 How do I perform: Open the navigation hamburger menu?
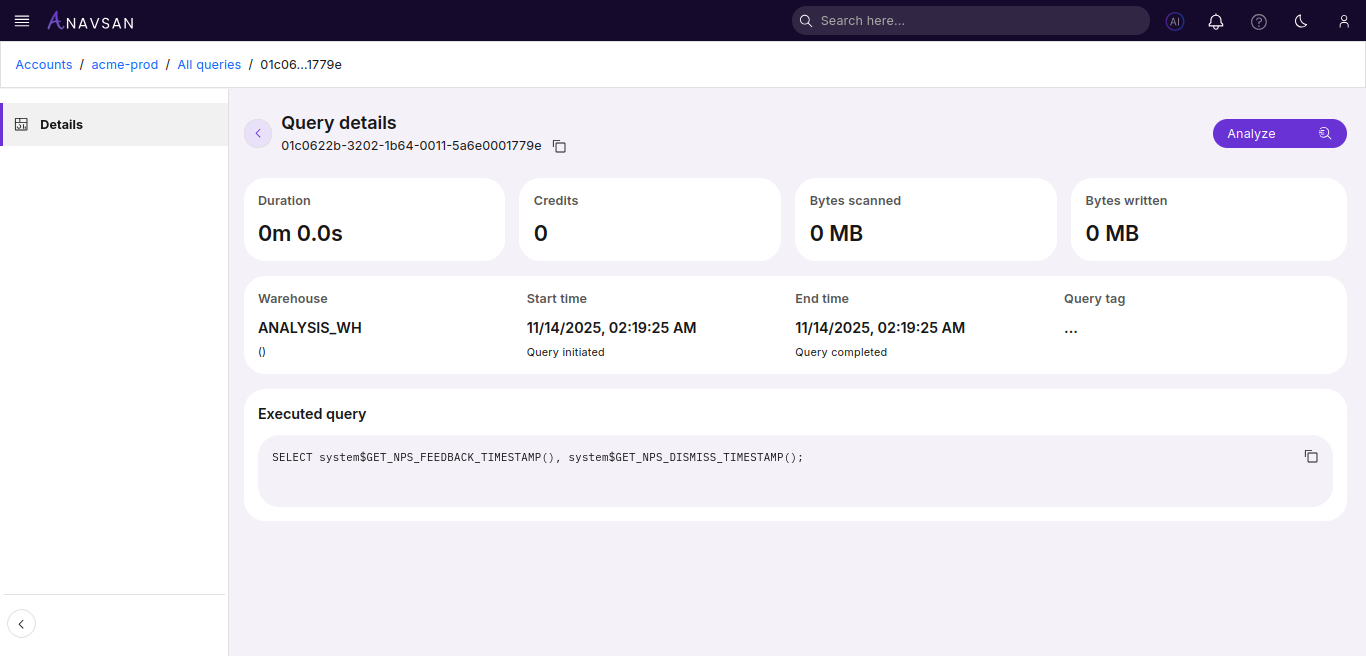click(22, 20)
